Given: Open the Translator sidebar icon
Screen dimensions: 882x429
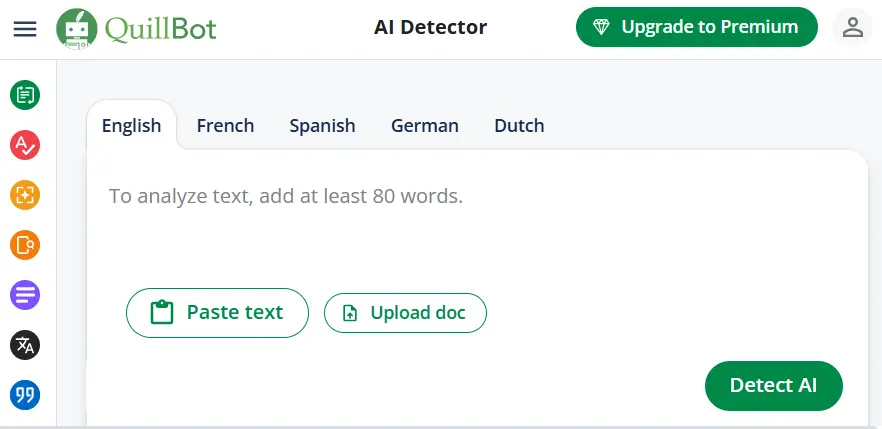Looking at the screenshot, I should [x=25, y=345].
